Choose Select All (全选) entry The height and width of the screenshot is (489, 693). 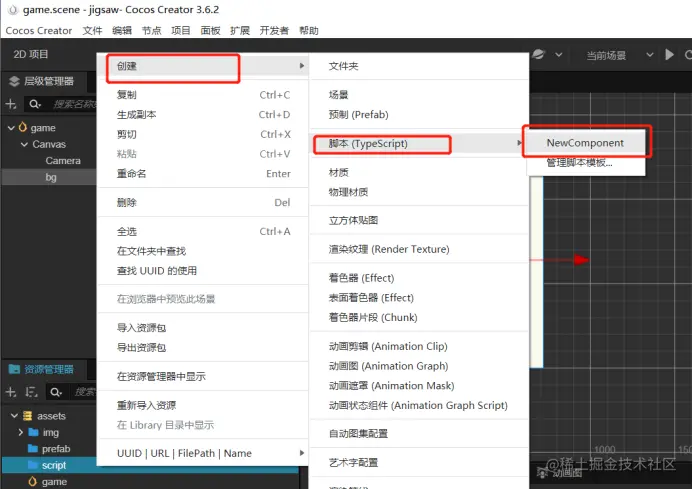tap(203, 231)
